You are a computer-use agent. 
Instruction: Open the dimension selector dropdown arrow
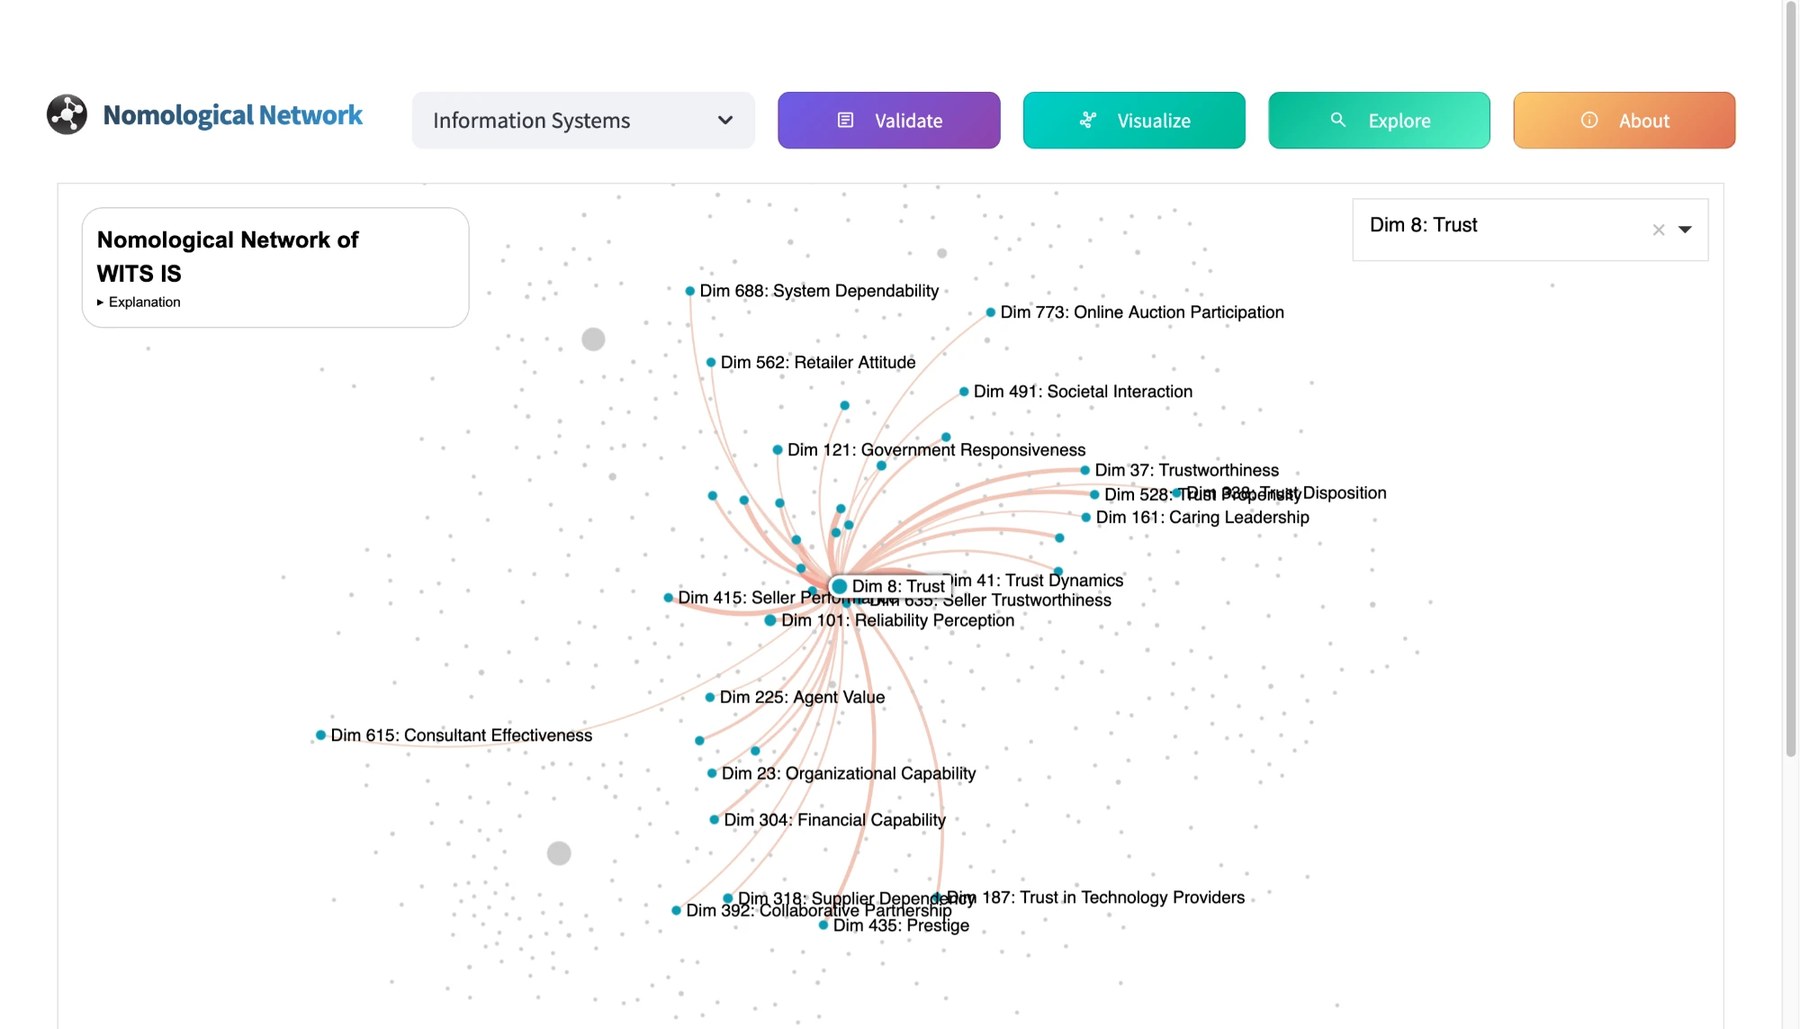click(x=1685, y=230)
